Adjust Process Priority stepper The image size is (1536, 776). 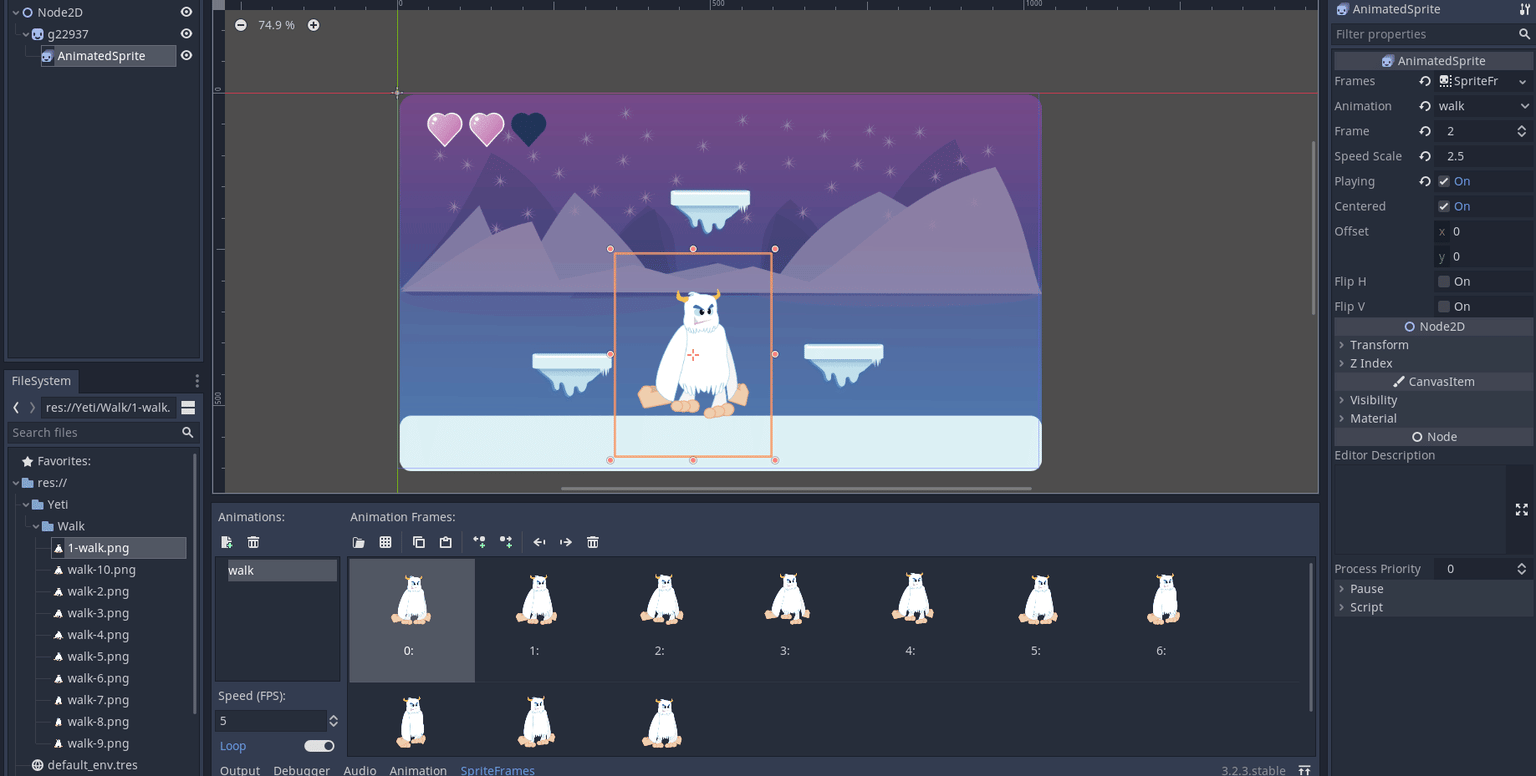click(1522, 569)
